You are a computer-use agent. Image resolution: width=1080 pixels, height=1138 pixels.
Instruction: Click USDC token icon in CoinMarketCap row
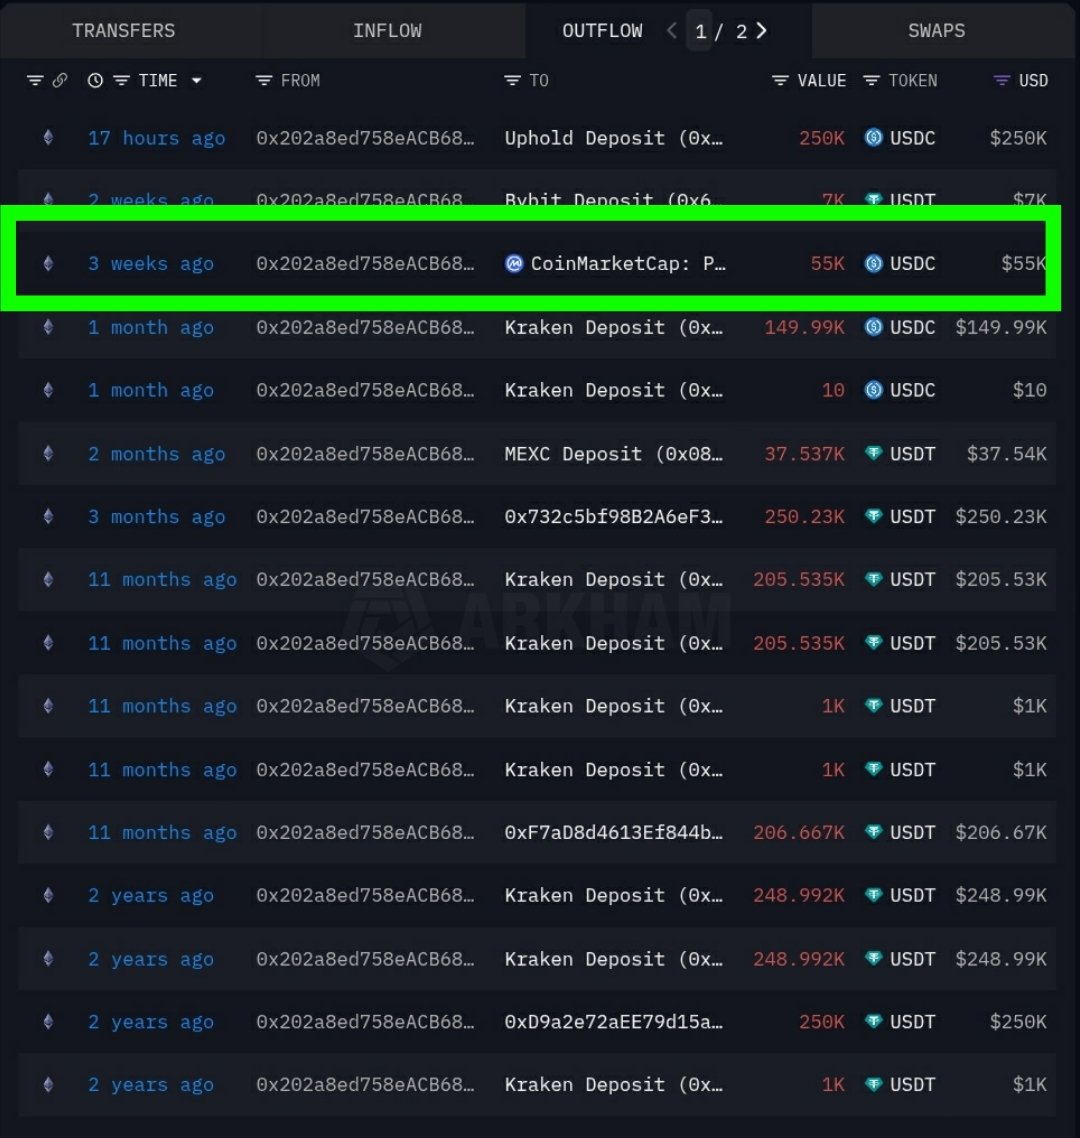tap(874, 263)
